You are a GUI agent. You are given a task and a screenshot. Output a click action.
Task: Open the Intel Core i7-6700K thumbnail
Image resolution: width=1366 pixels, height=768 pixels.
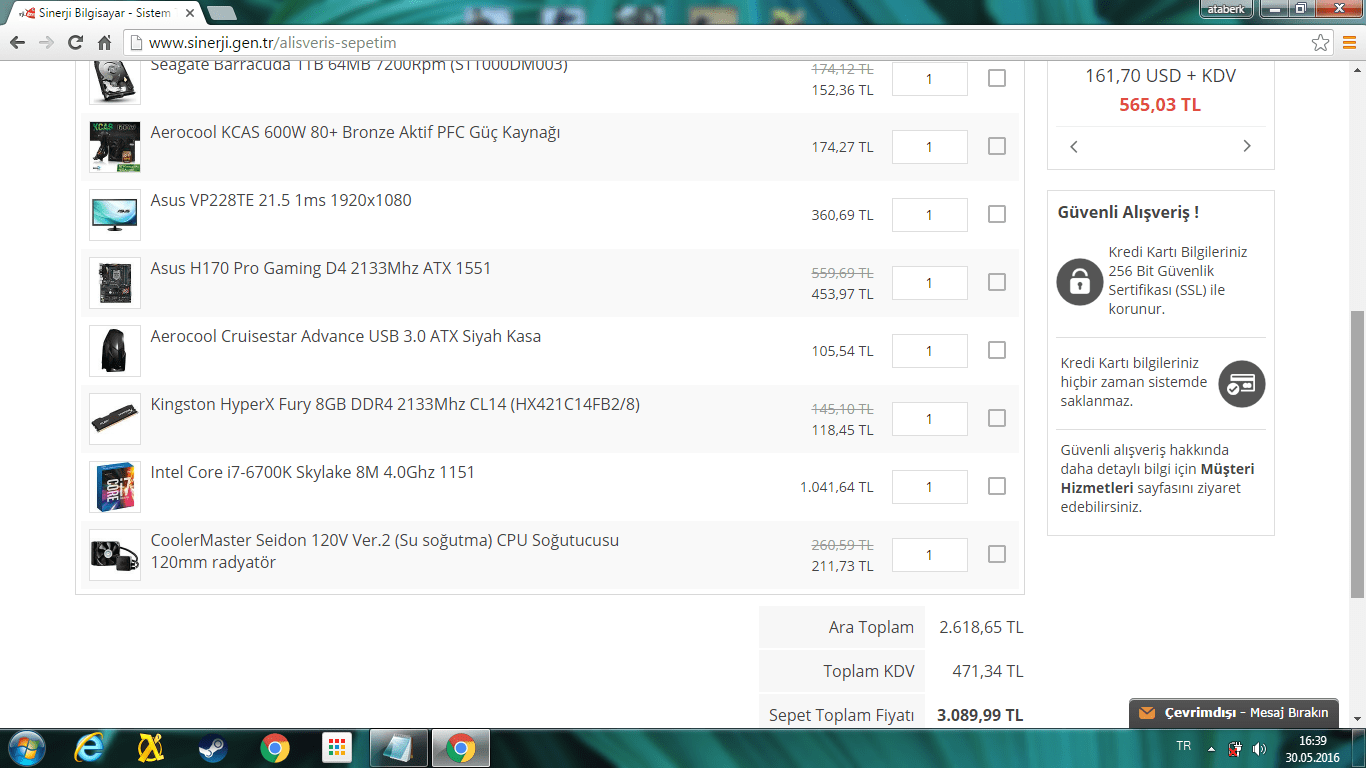[115, 487]
